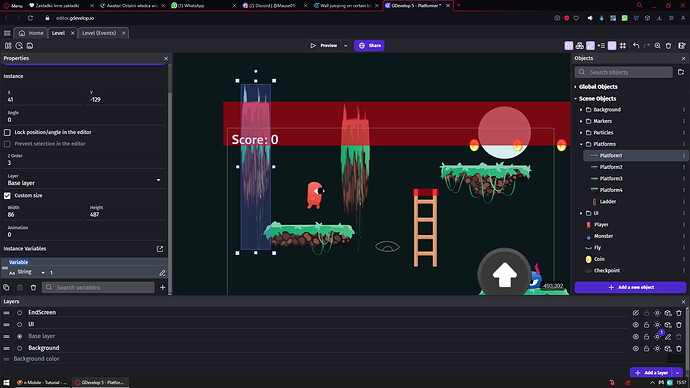Click the Background color swatch in Layers
Screen dimensions: 690x388
pos(675,359)
